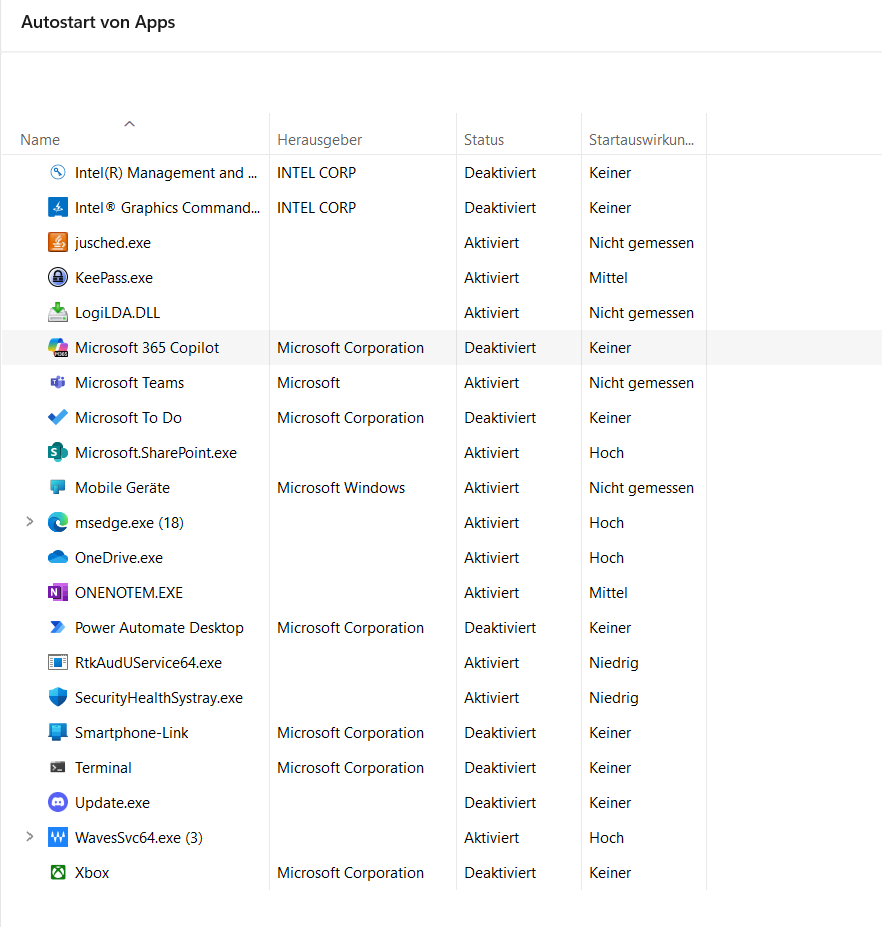Click Keiner impact of Terminal
Screen dimensions: 882x927
[x=610, y=768]
